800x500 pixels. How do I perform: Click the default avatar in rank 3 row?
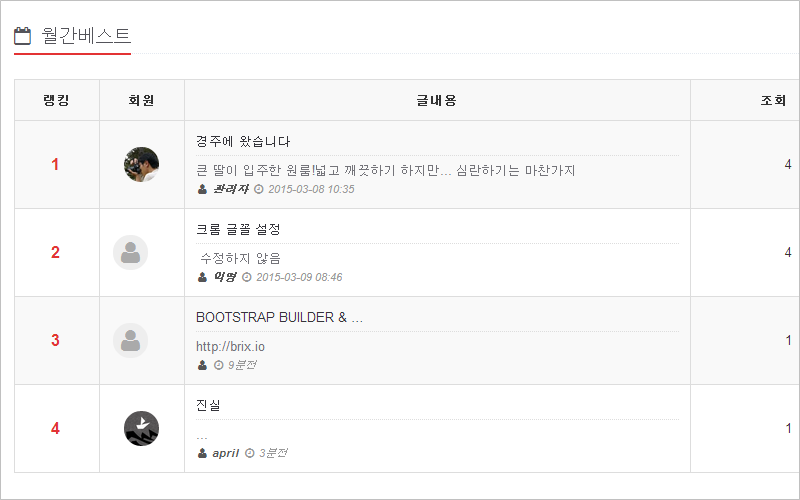130,340
